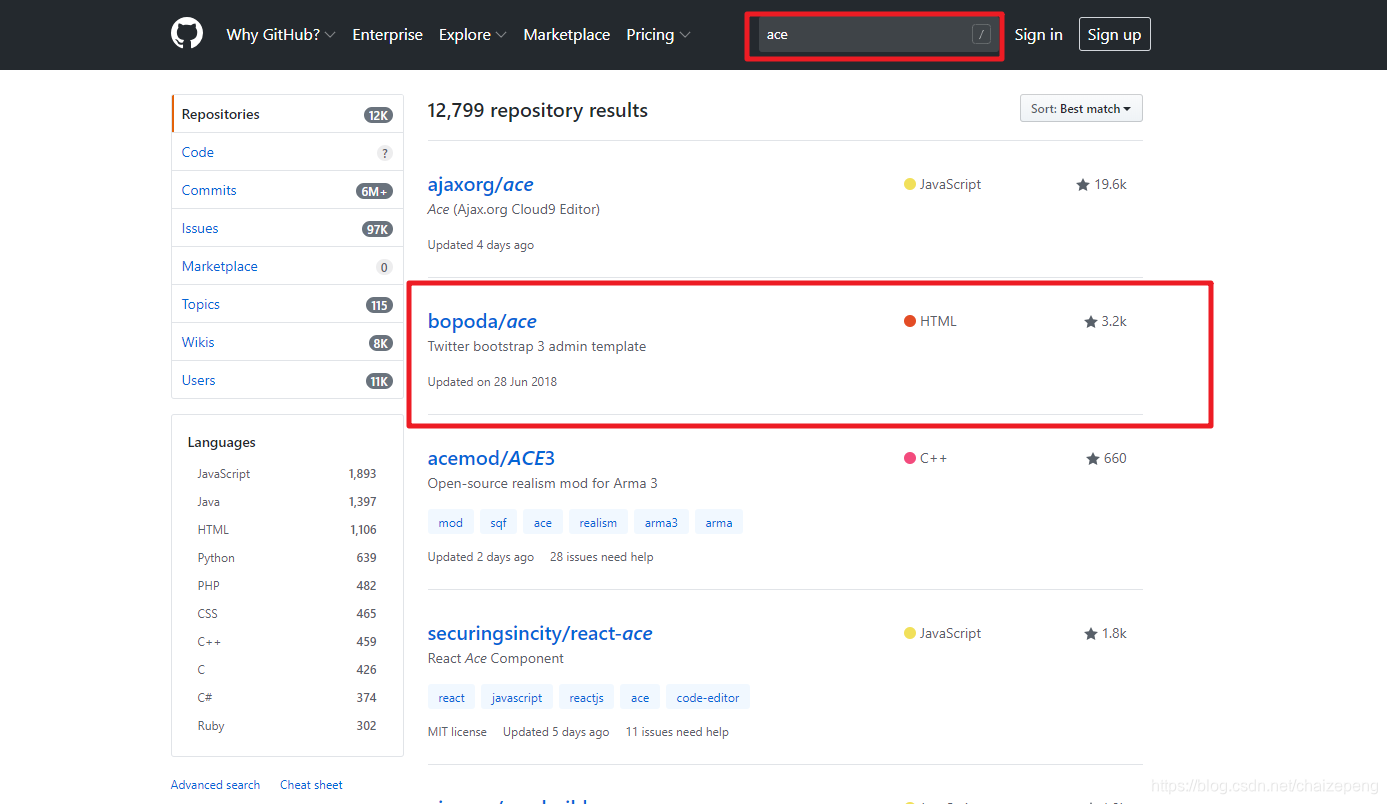Click the star icon next to ajaxorg/ace
This screenshot has height=804, width=1387.
1083,184
